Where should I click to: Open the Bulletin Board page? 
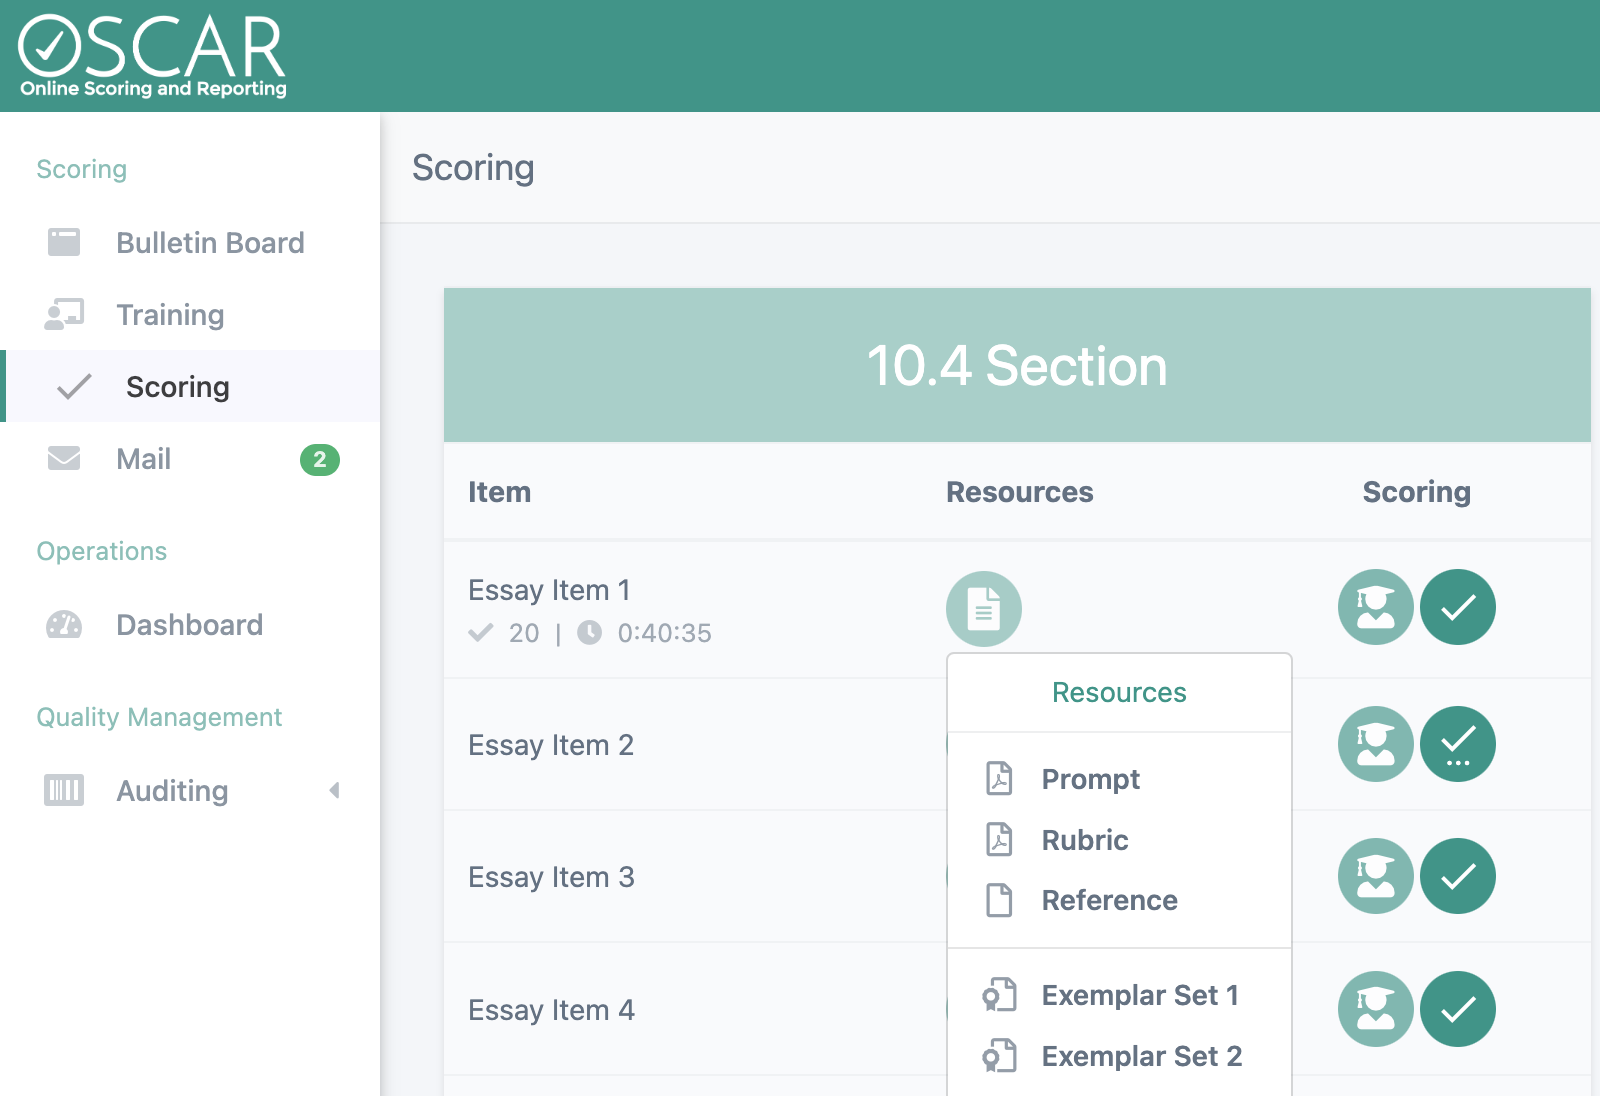pyautogui.click(x=209, y=243)
